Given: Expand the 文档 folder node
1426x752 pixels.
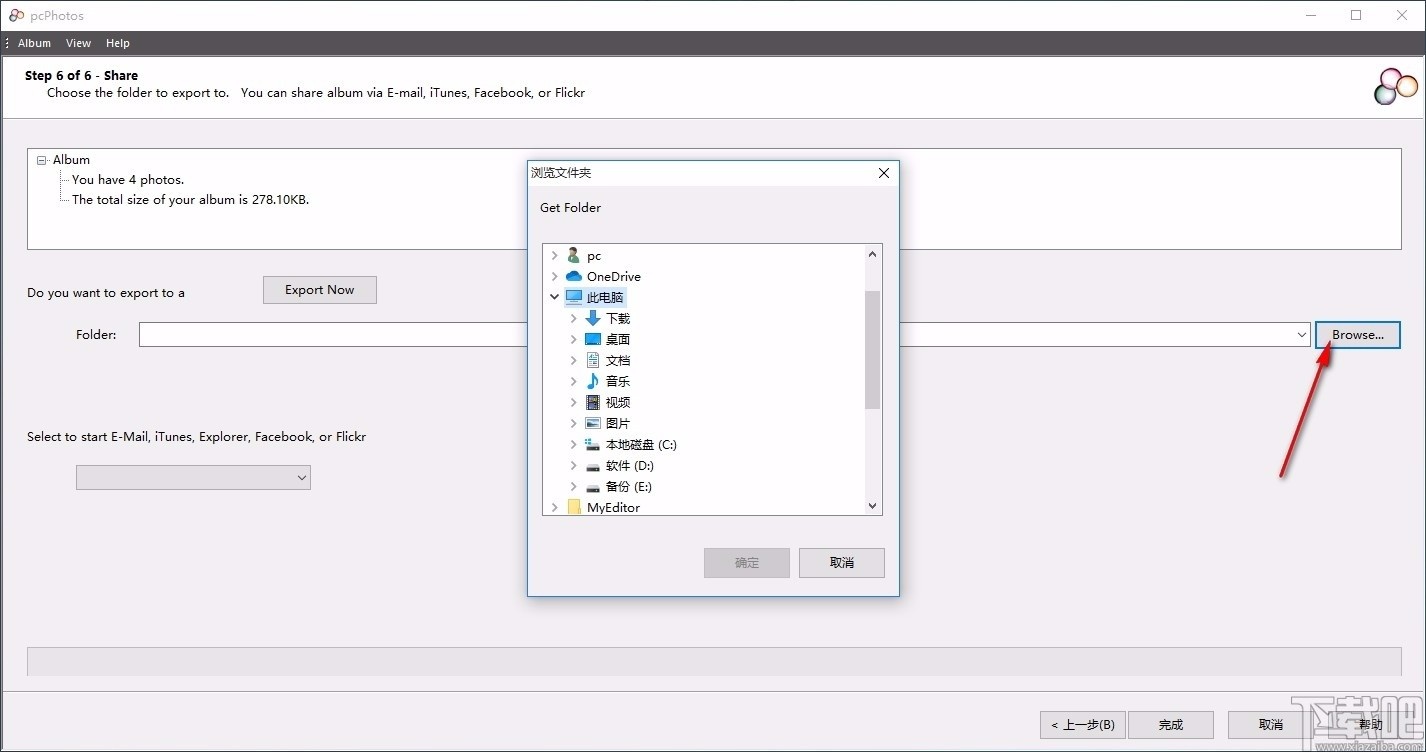Looking at the screenshot, I should (x=574, y=360).
